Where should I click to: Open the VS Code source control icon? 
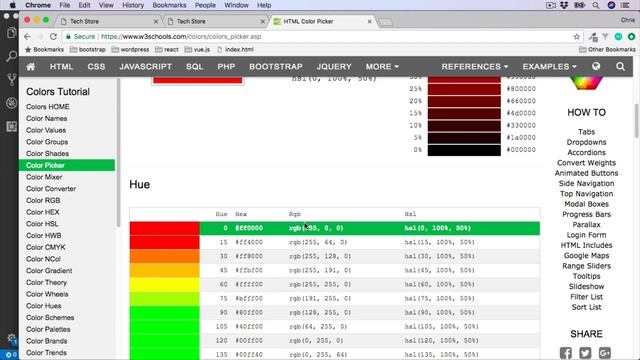pyautogui.click(x=11, y=79)
